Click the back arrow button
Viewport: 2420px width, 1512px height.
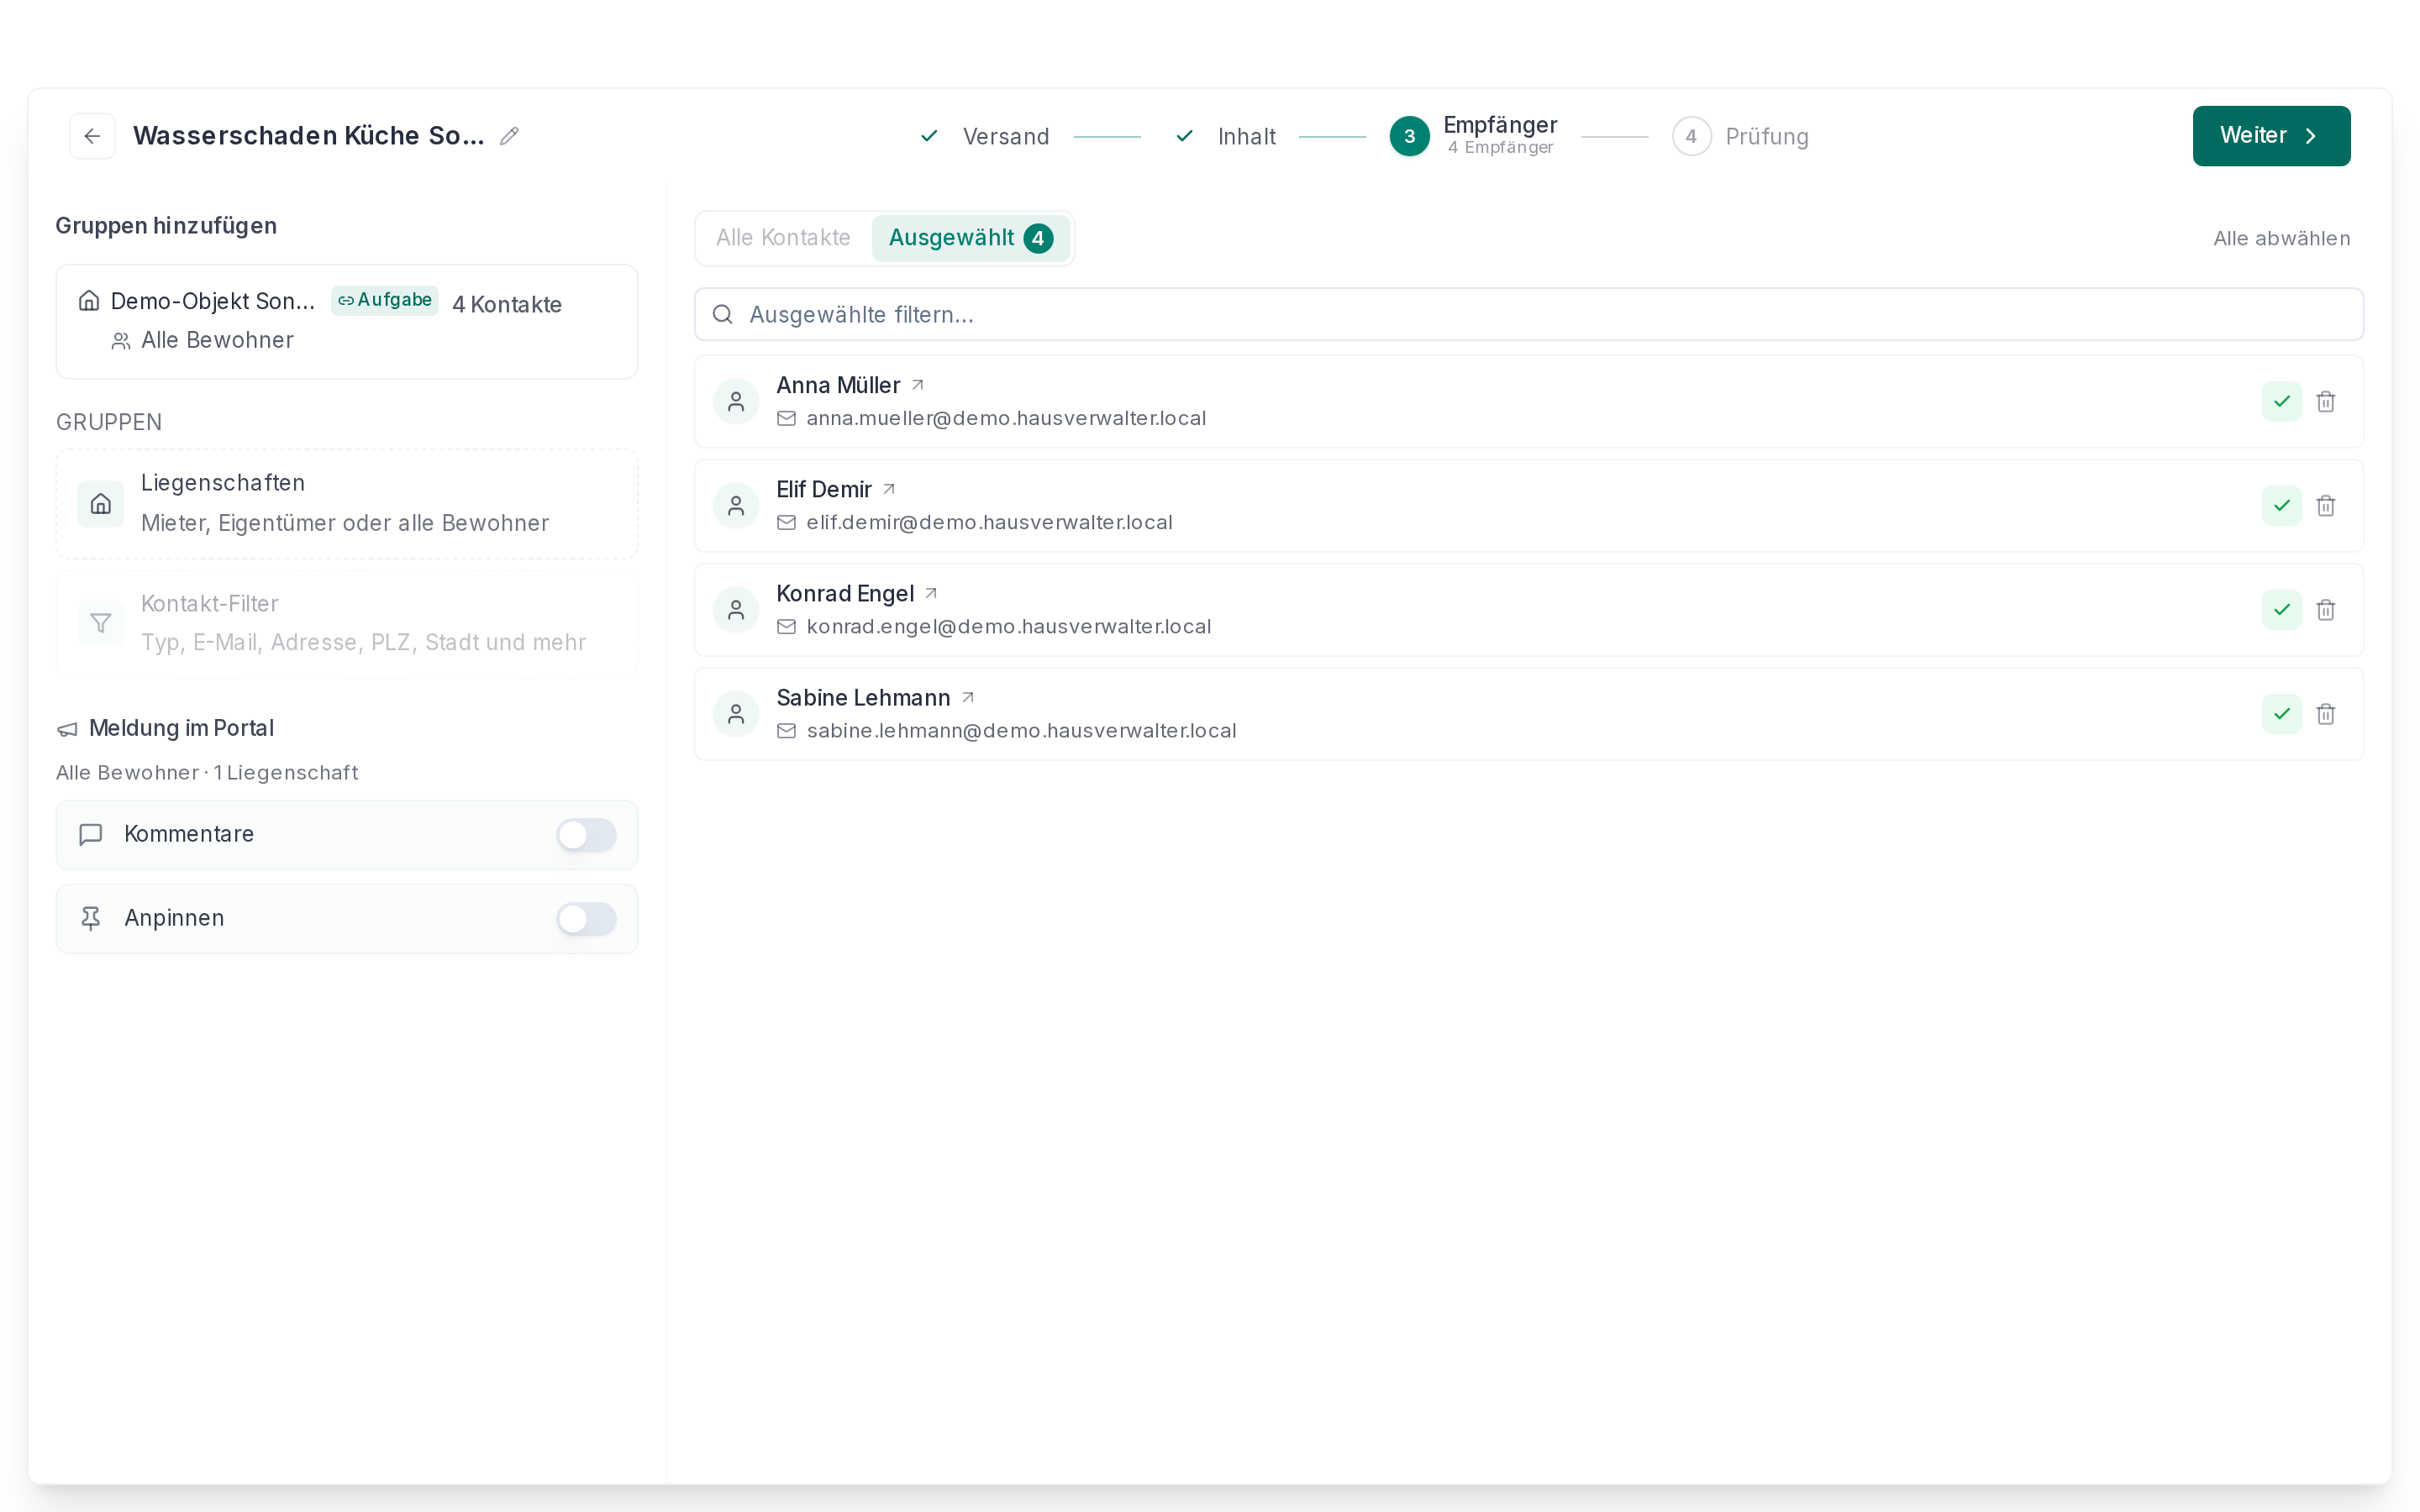[x=92, y=136]
